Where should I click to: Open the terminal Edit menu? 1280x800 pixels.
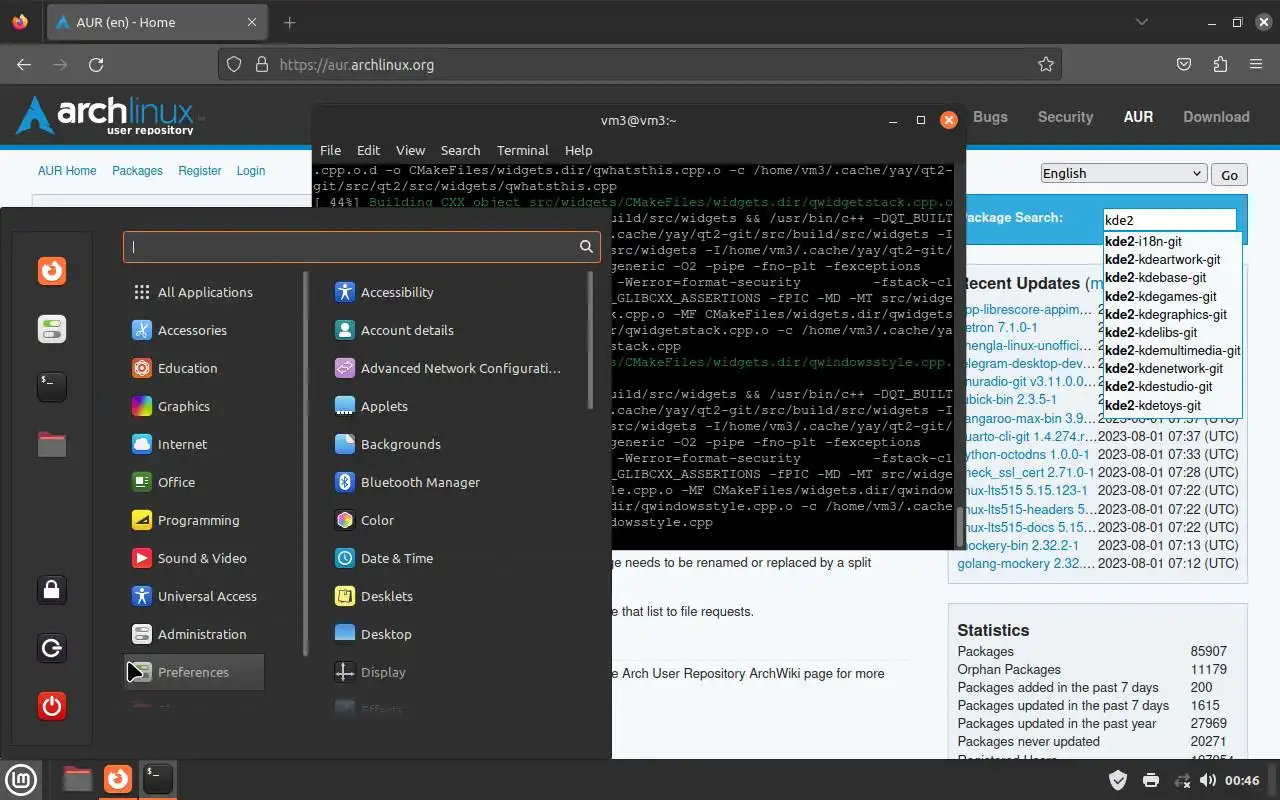368,150
